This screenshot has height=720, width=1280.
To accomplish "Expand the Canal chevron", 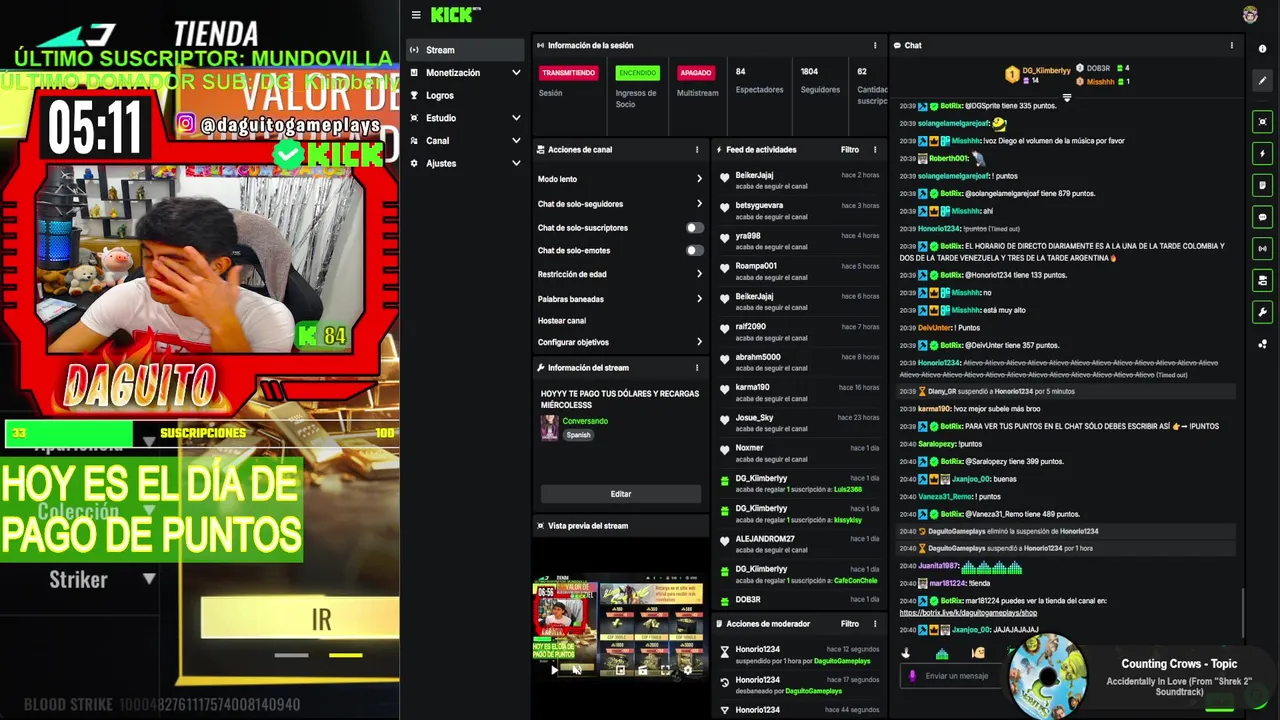I will [x=516, y=141].
